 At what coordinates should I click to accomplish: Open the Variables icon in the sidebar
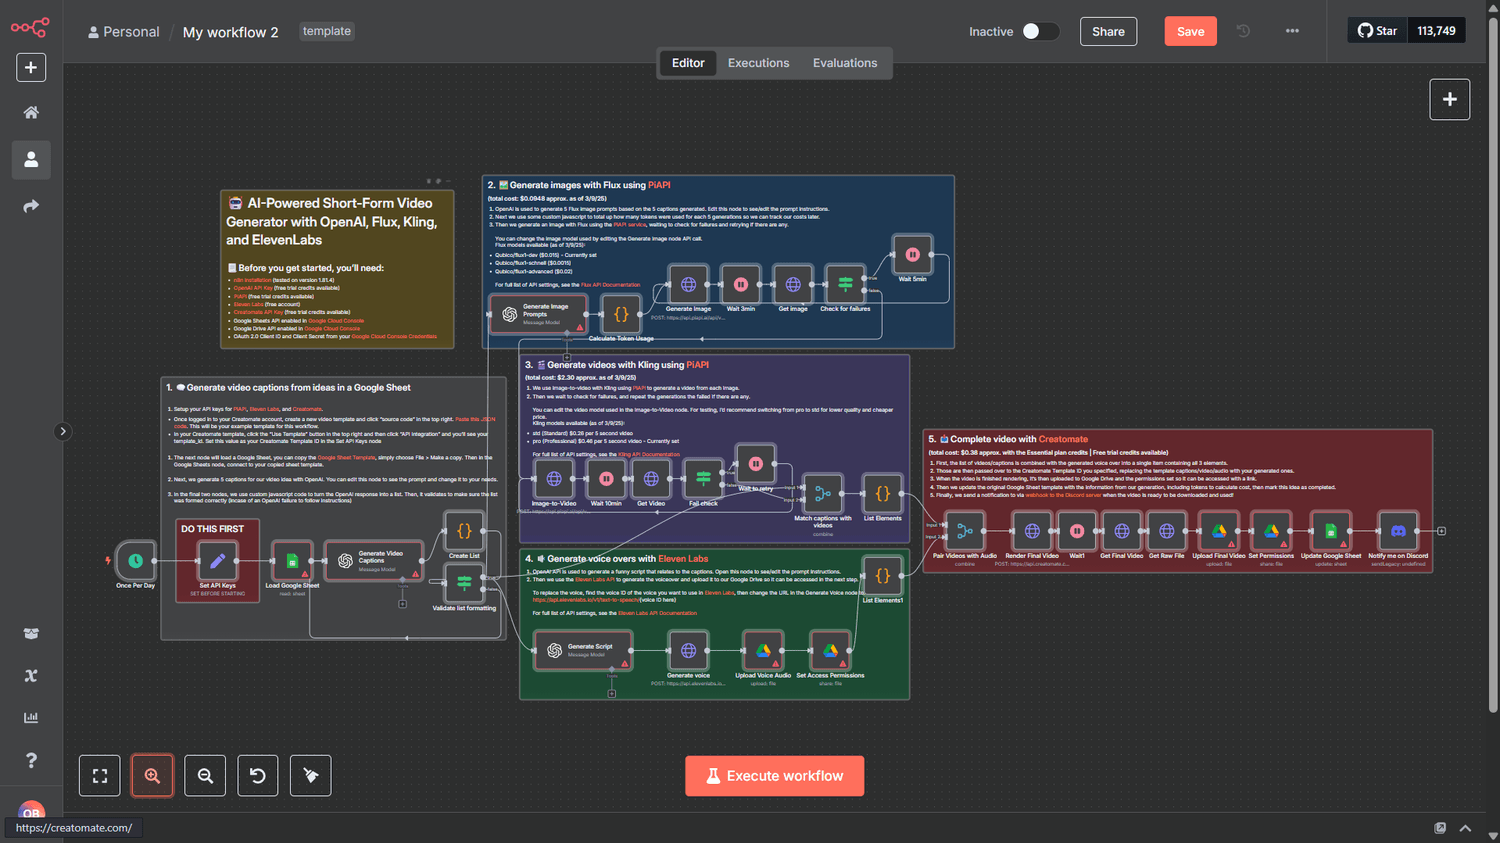[x=31, y=676]
